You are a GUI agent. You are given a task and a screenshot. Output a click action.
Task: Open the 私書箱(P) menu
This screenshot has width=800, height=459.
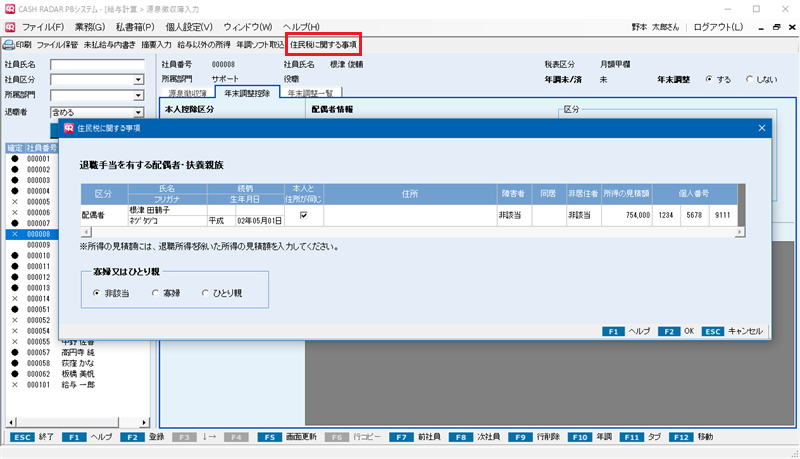[135, 27]
